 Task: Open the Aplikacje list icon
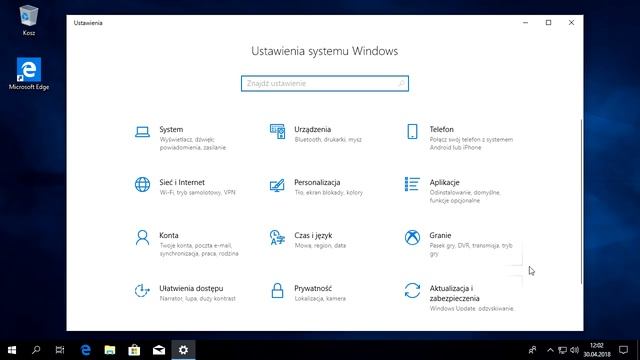412,184
